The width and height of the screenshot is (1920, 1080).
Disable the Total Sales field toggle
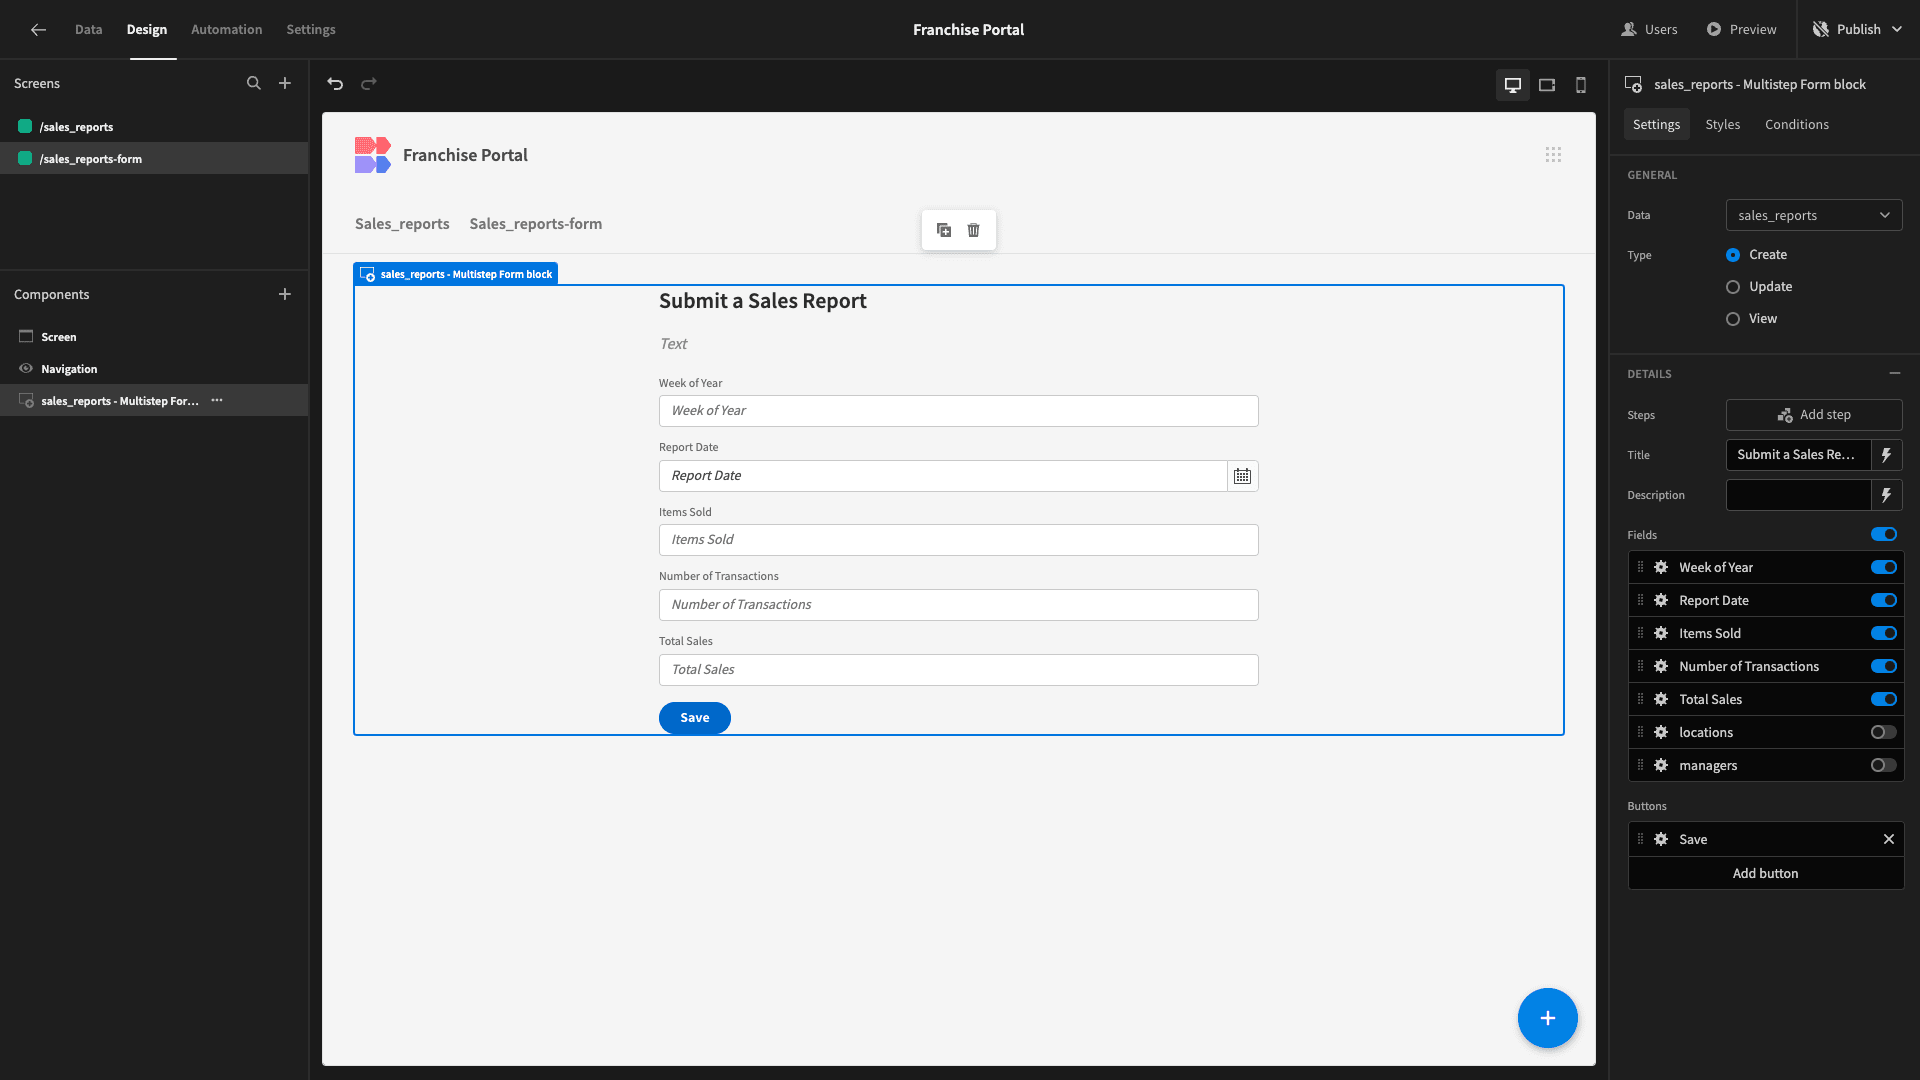[x=1884, y=699]
